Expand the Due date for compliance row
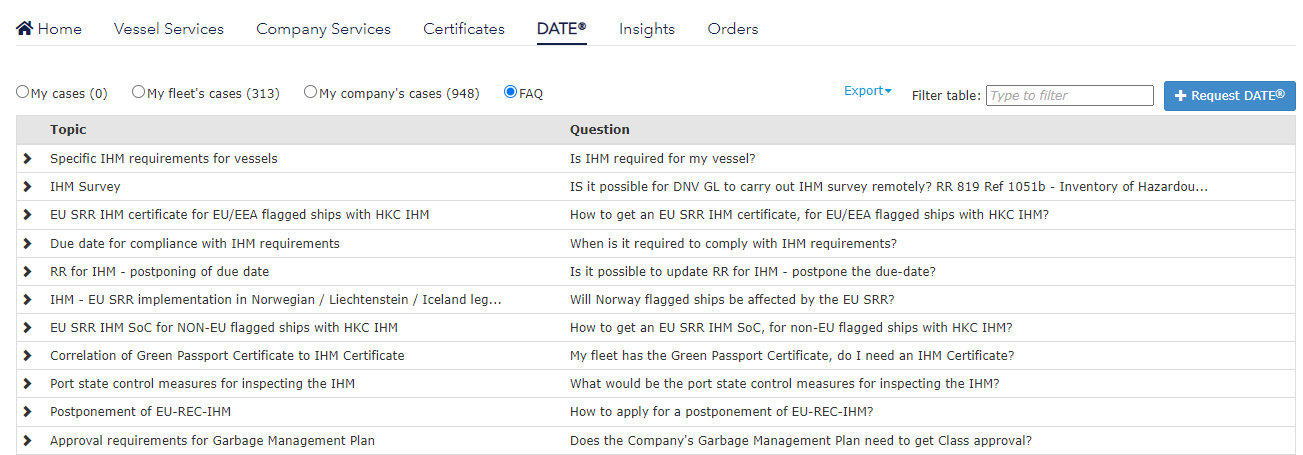This screenshot has height=455, width=1303. (x=28, y=244)
